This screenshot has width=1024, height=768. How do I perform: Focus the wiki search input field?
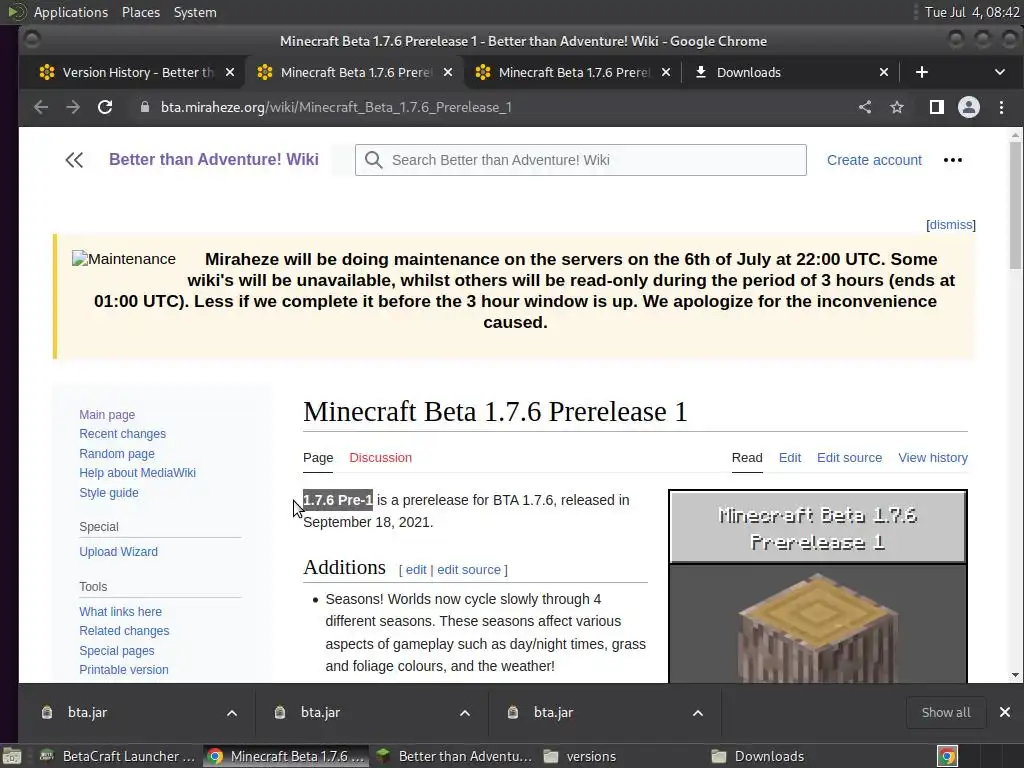point(581,160)
